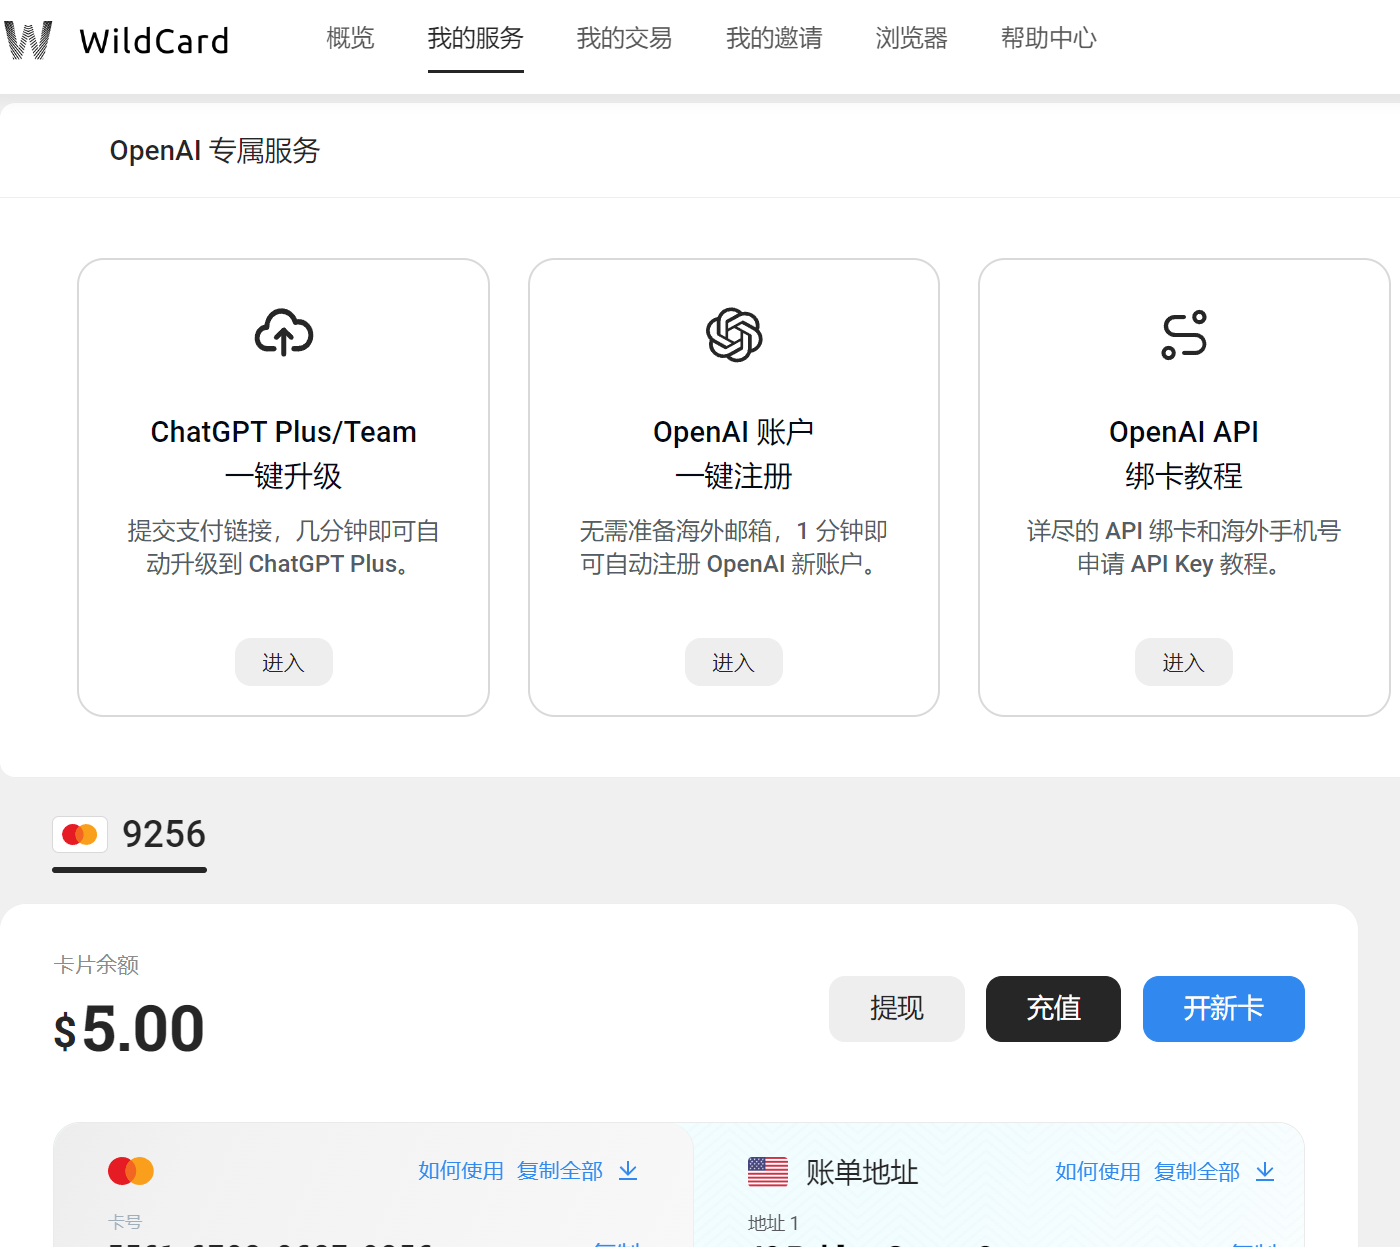The height and width of the screenshot is (1247, 1400).
Task: Click the 提现 withdraw button
Action: pyautogui.click(x=897, y=1009)
